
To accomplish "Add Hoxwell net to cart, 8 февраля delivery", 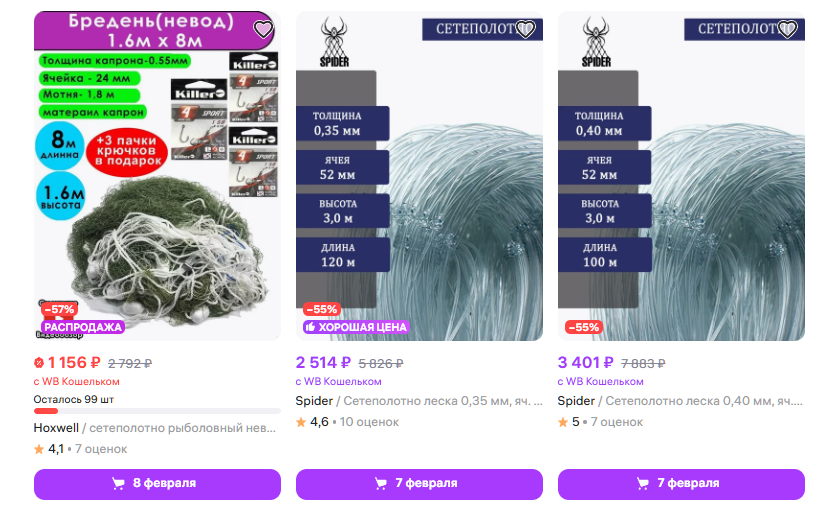I will click(157, 484).
